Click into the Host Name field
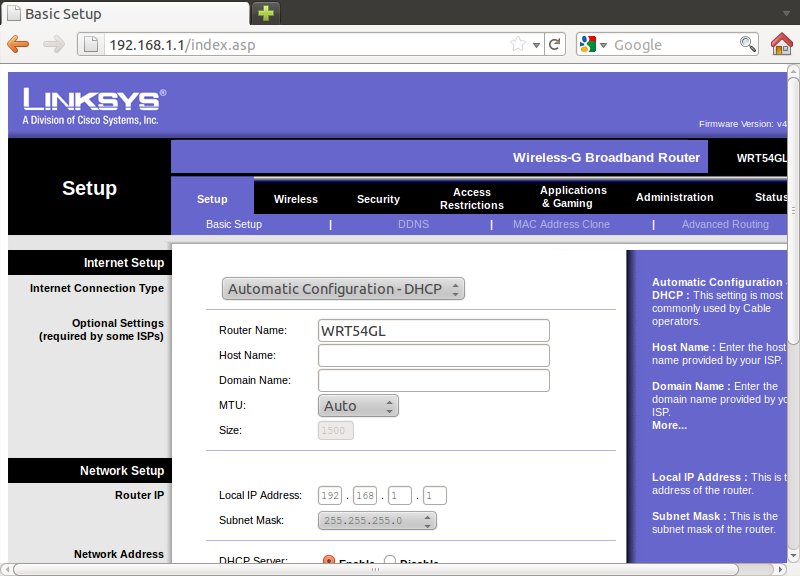 [433, 356]
